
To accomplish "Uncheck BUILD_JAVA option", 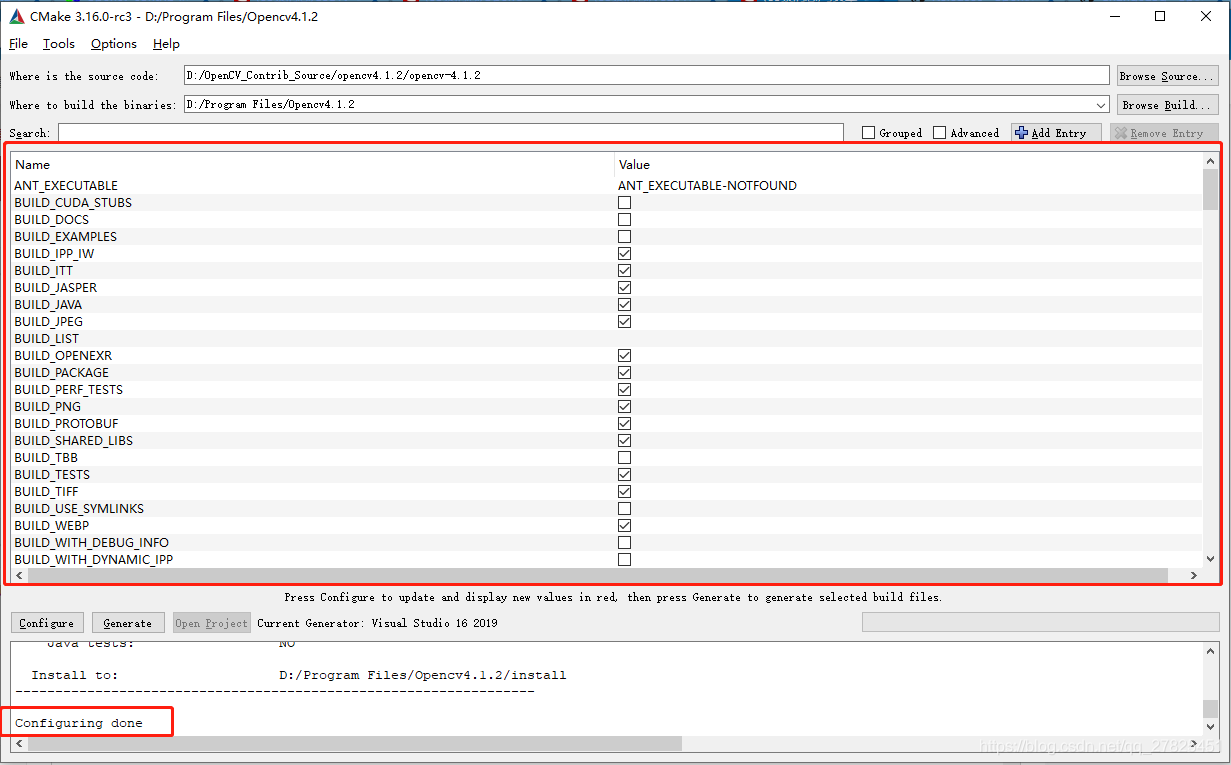I will pos(624,305).
